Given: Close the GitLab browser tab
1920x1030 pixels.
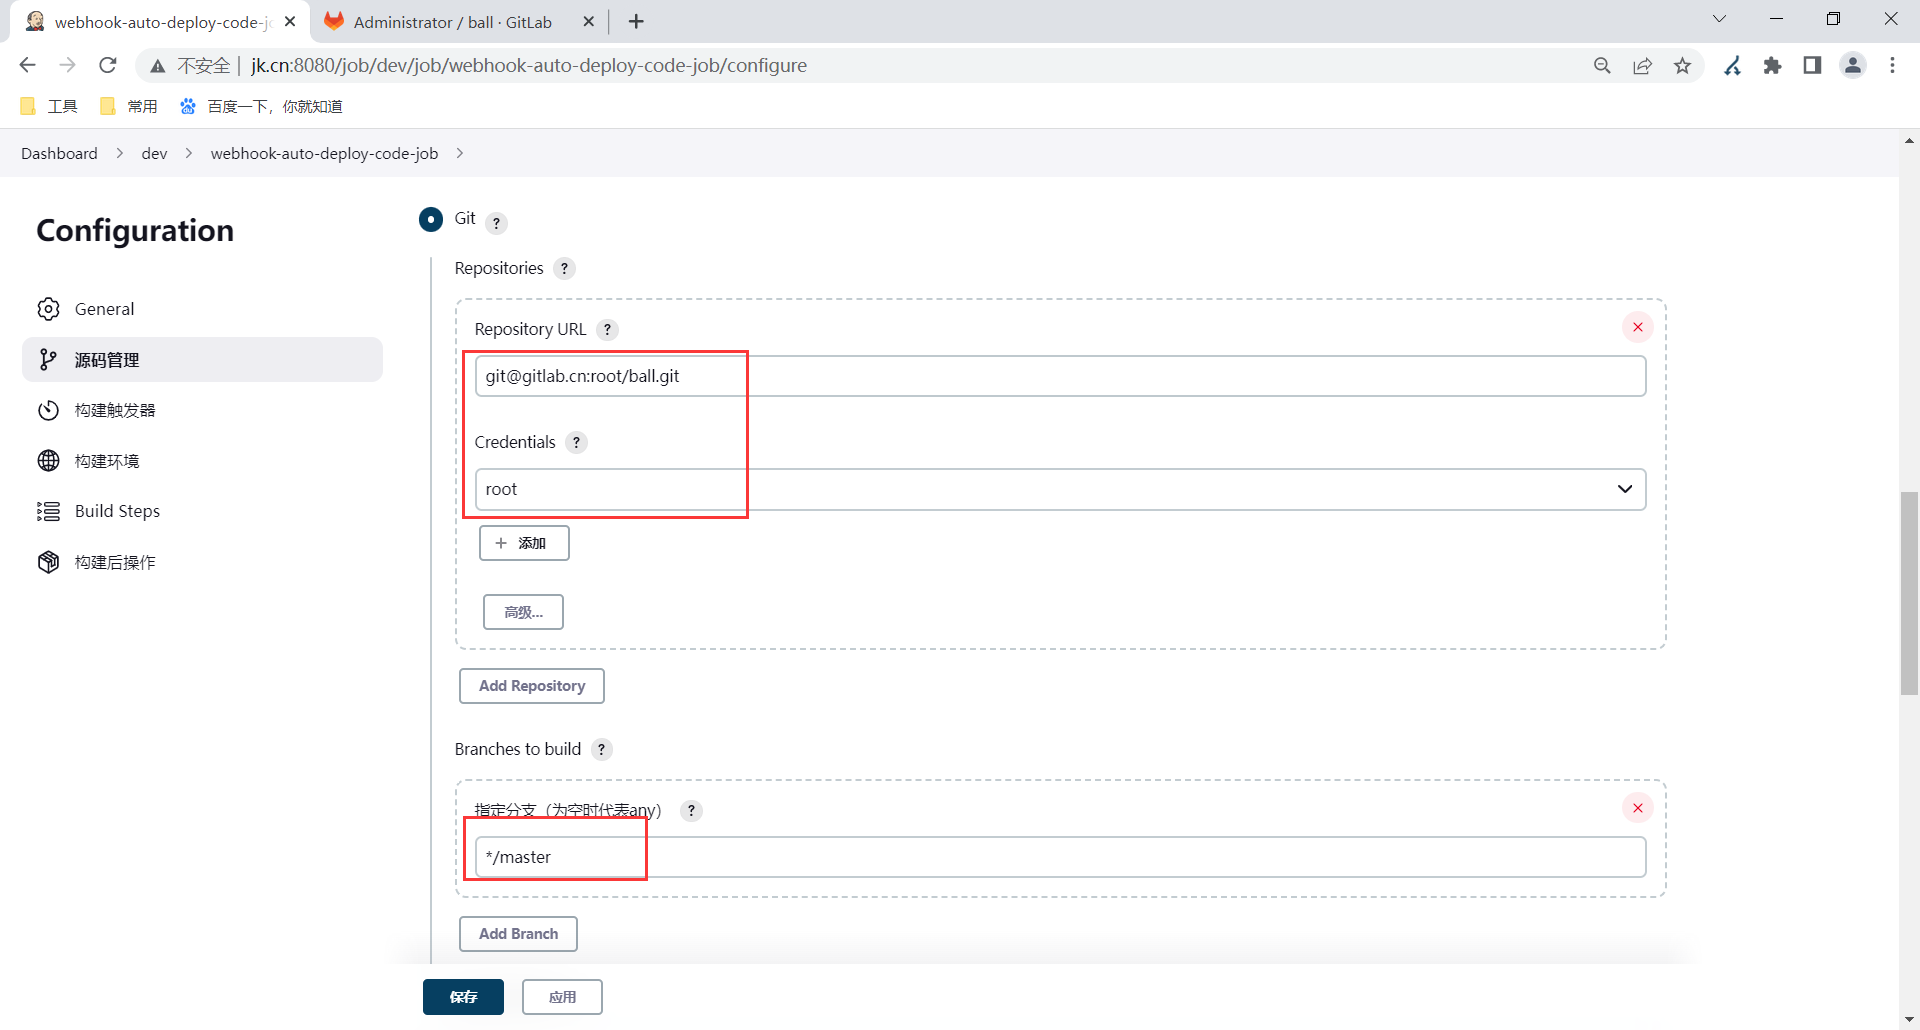Looking at the screenshot, I should (x=588, y=21).
